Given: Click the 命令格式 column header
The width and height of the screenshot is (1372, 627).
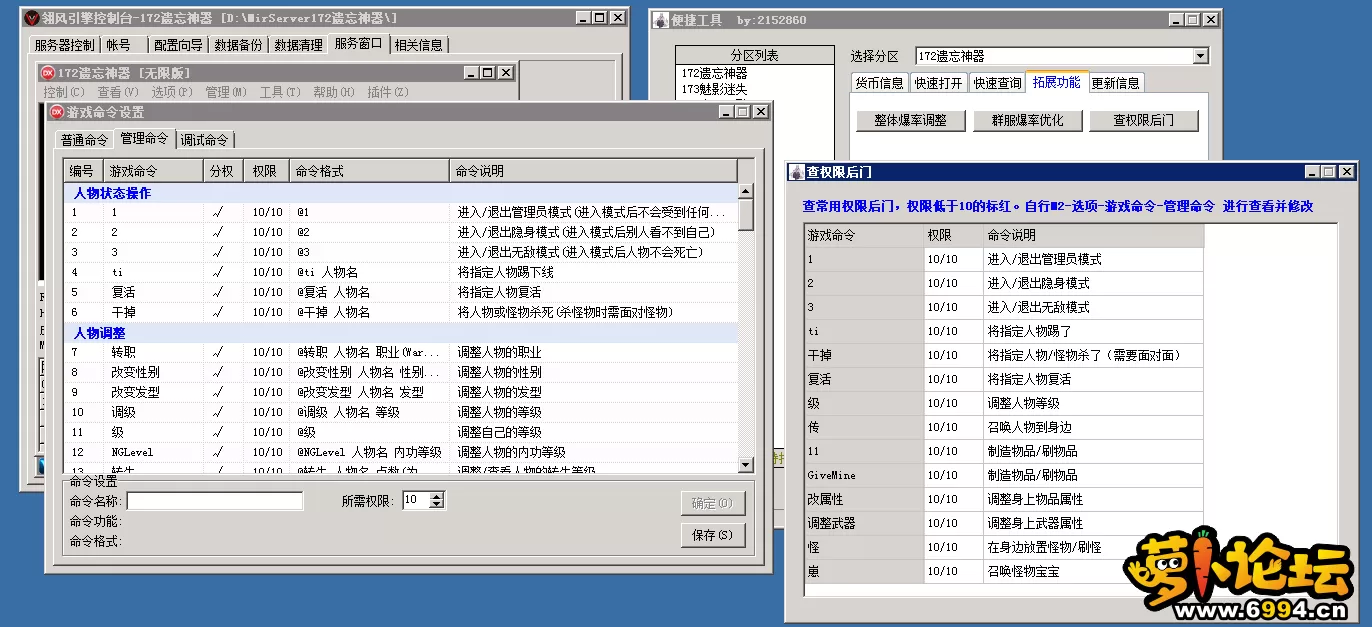Looking at the screenshot, I should pyautogui.click(x=369, y=171).
